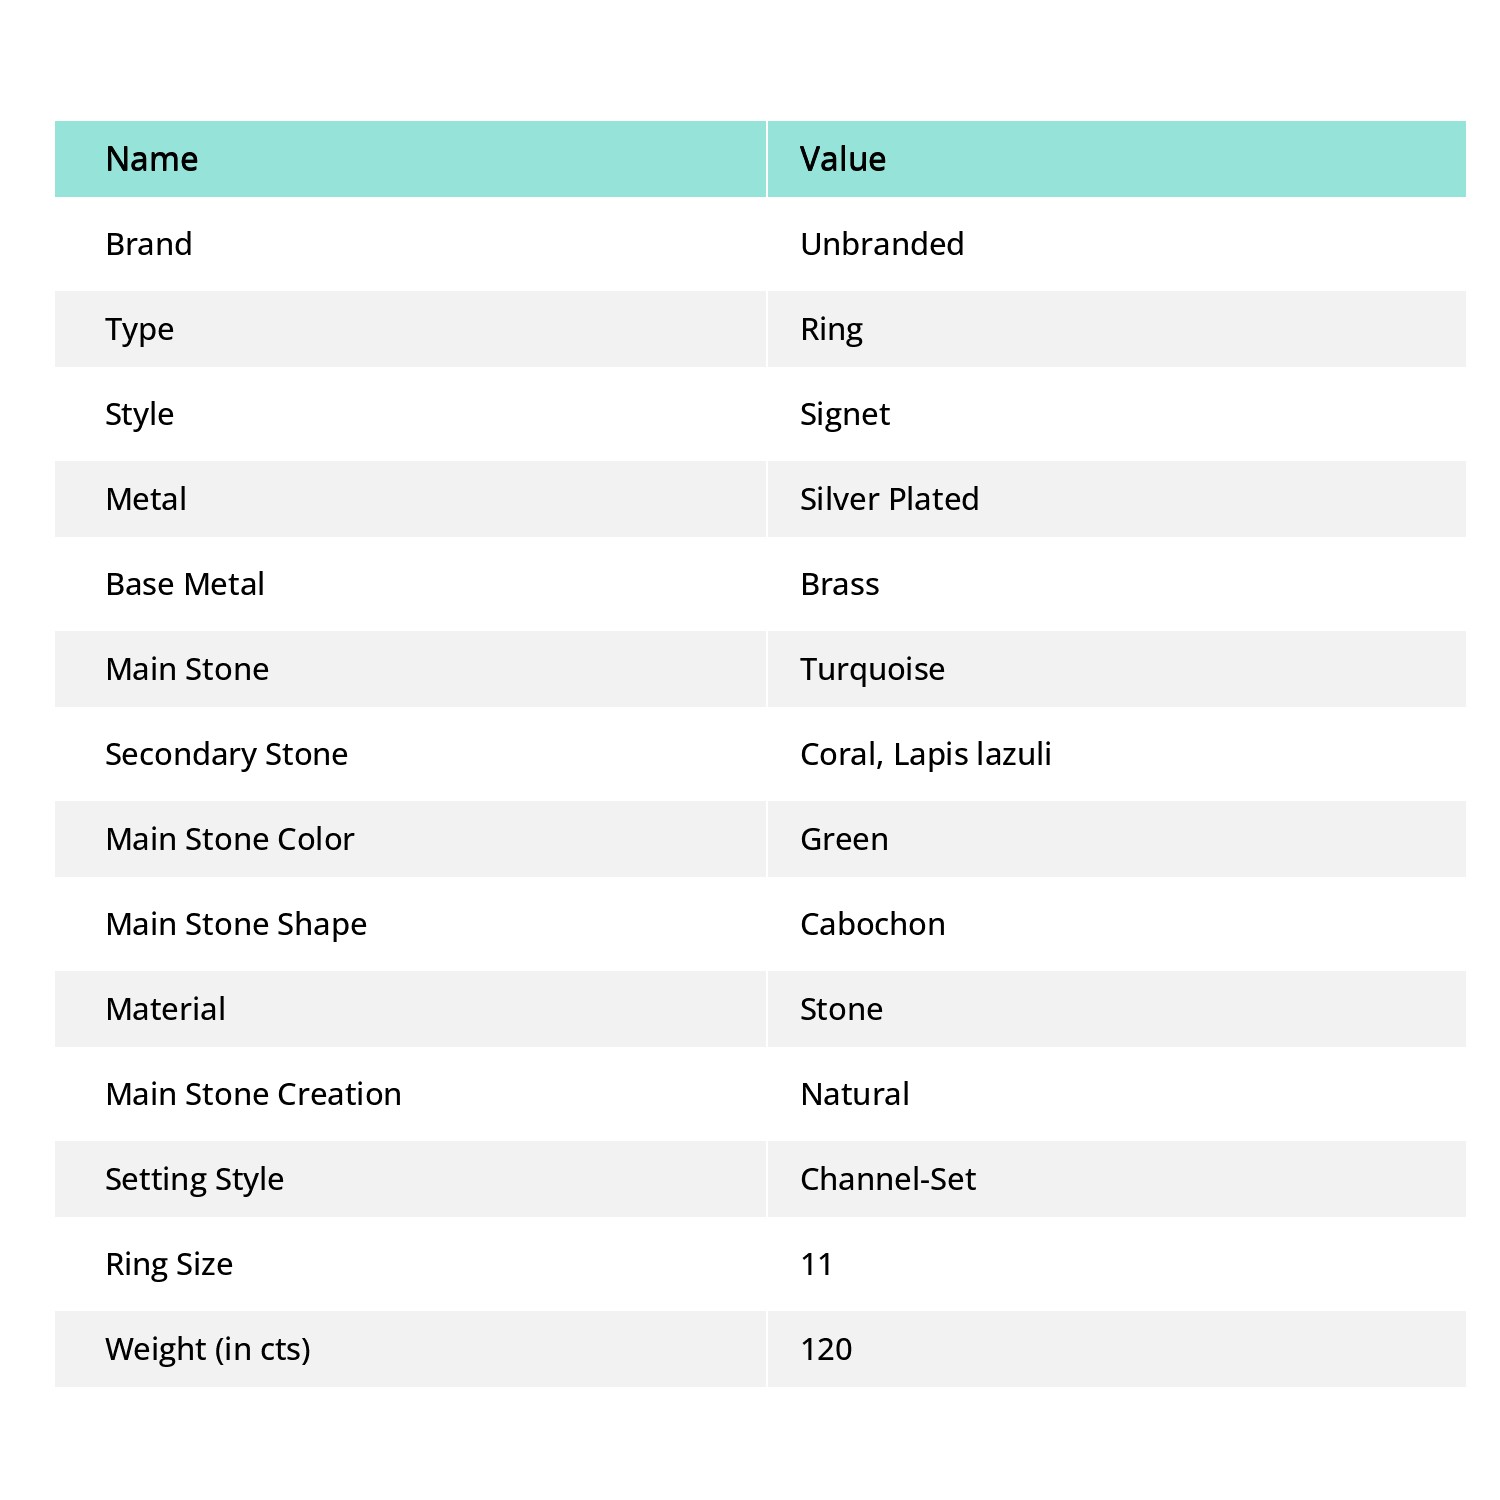Click the Name column header

[152, 159]
